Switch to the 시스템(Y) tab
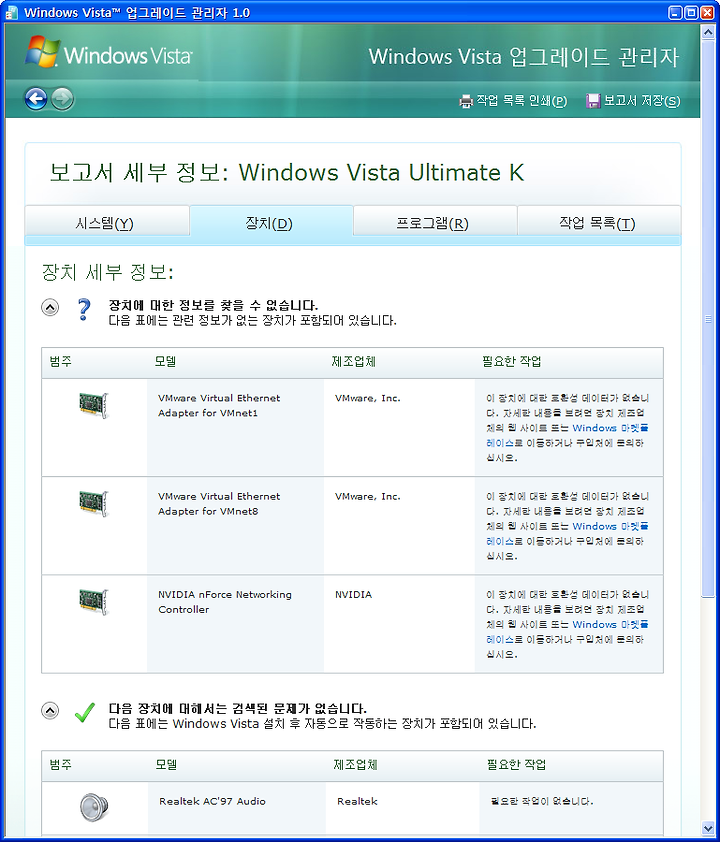The image size is (720, 842). (107, 221)
